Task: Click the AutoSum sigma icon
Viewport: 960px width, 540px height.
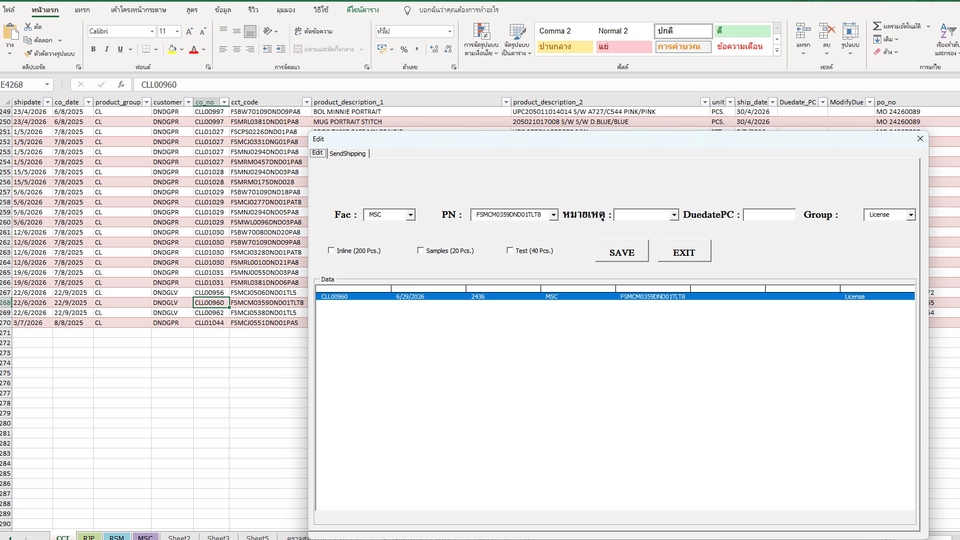Action: [876, 26]
